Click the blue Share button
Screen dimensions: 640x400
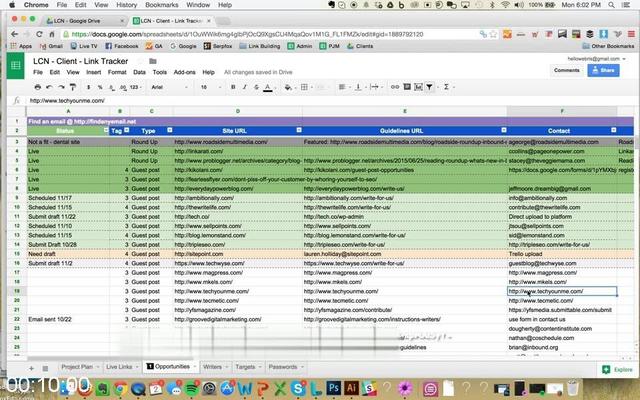coord(603,70)
